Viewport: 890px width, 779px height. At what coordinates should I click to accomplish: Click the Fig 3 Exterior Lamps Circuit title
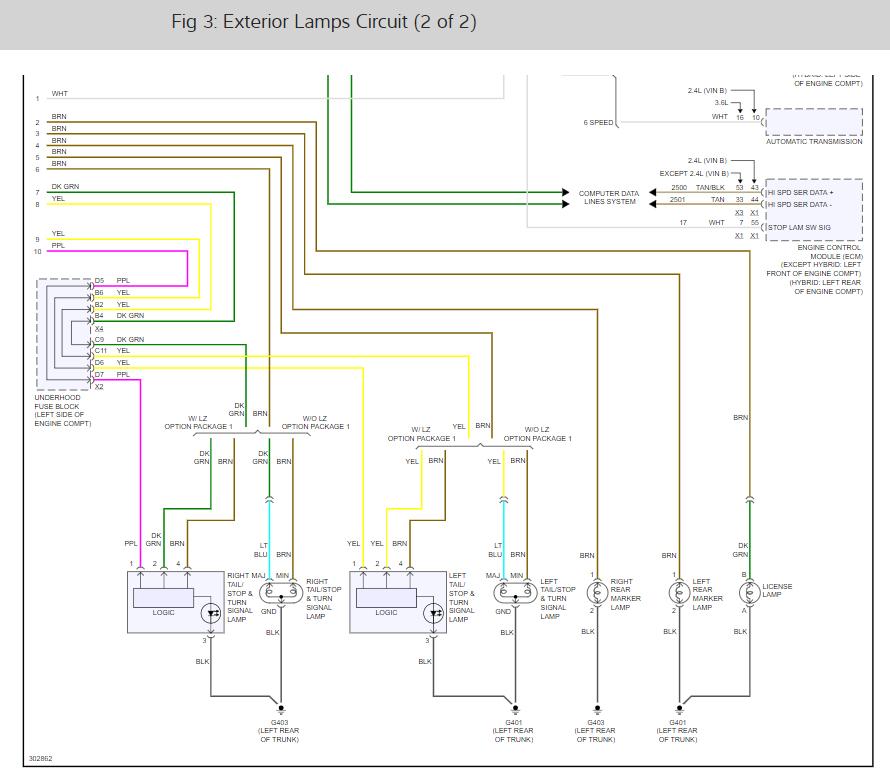pyautogui.click(x=324, y=22)
